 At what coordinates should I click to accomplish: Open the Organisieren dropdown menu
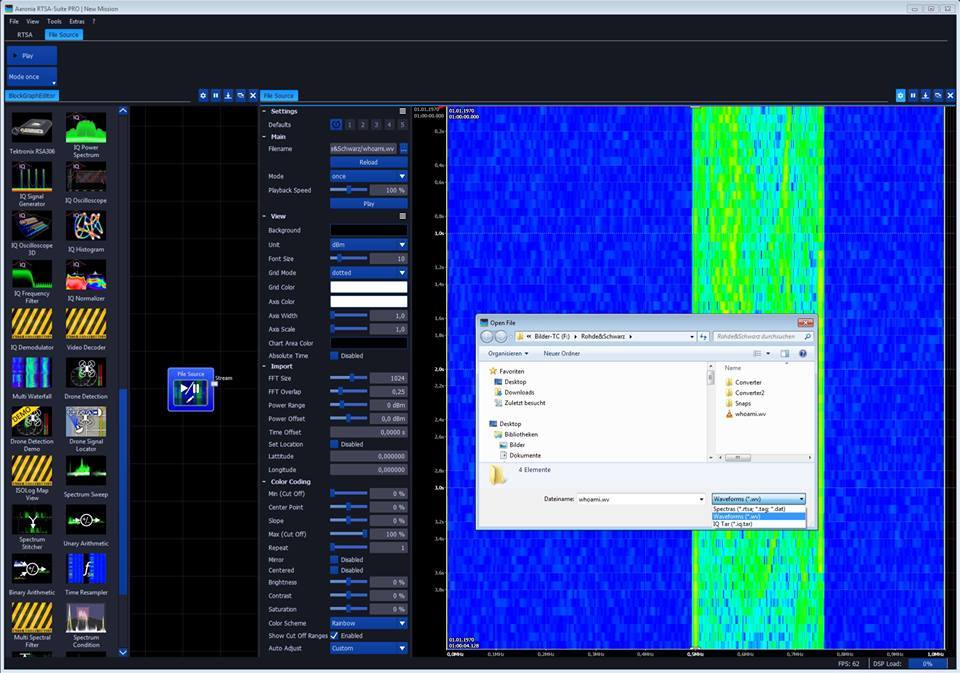(x=508, y=353)
